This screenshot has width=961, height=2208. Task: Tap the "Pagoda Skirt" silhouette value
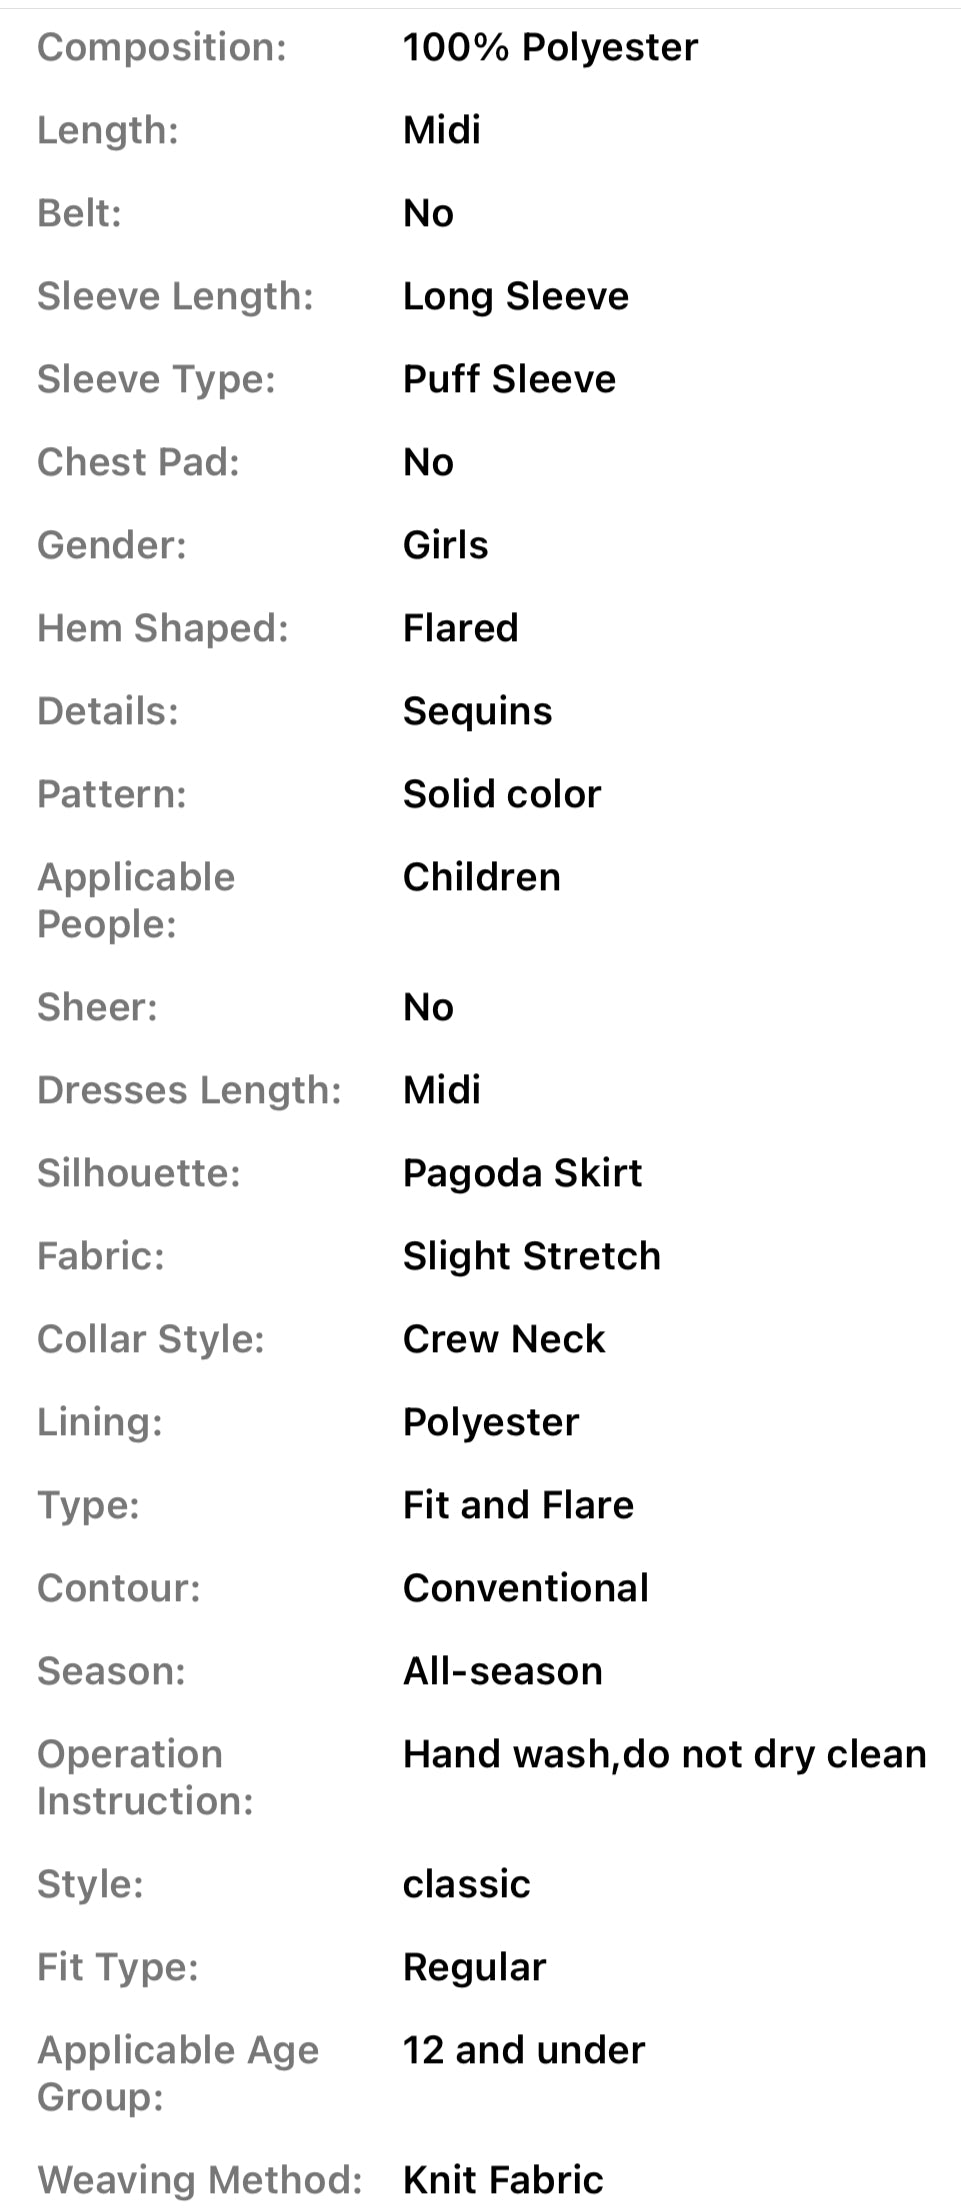(x=522, y=1173)
